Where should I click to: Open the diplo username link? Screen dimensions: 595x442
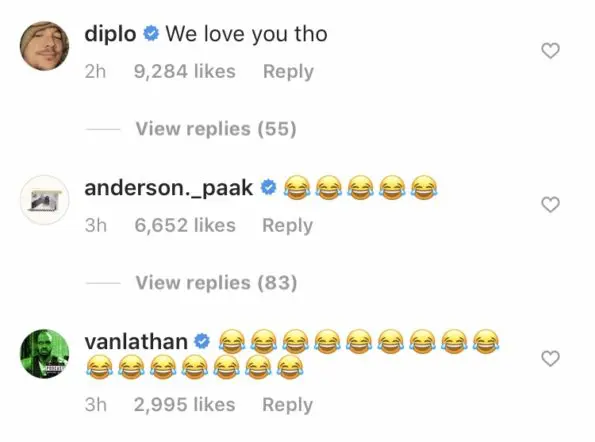tap(110, 35)
